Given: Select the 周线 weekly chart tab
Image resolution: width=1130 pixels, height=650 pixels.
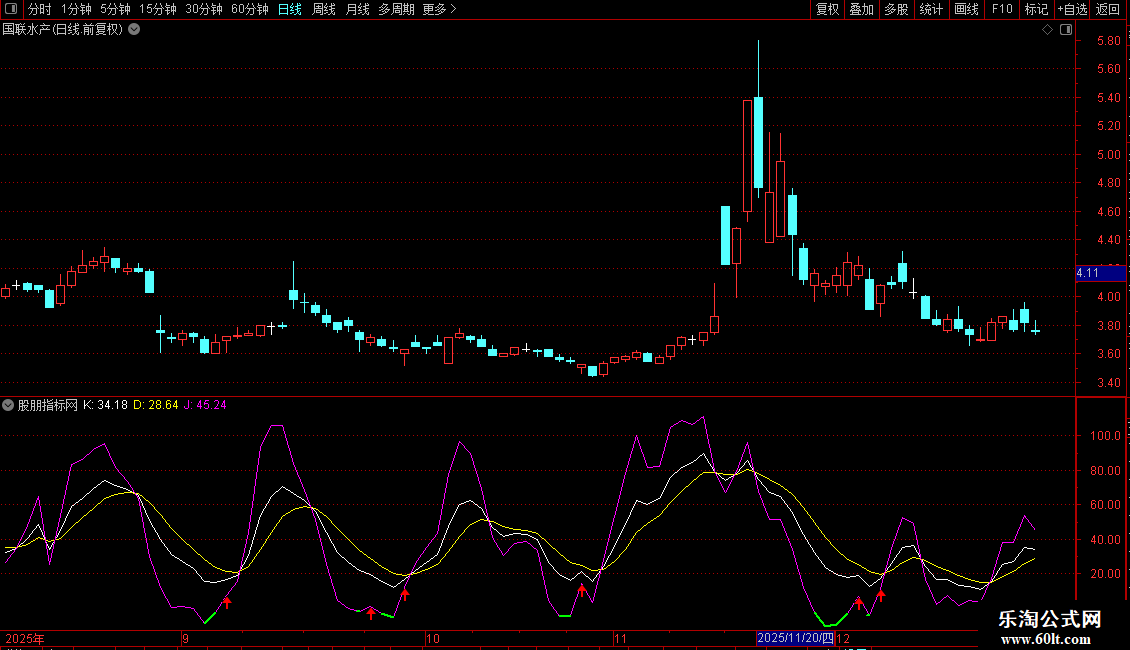Looking at the screenshot, I should (323, 9).
